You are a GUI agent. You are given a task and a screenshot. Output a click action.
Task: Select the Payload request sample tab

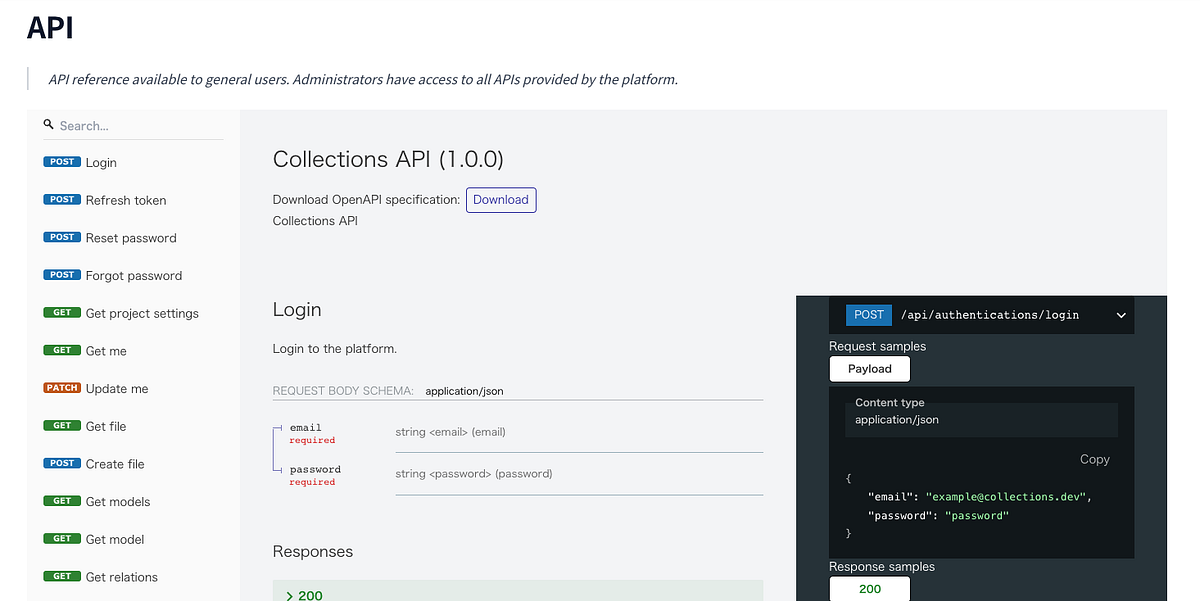click(x=869, y=369)
